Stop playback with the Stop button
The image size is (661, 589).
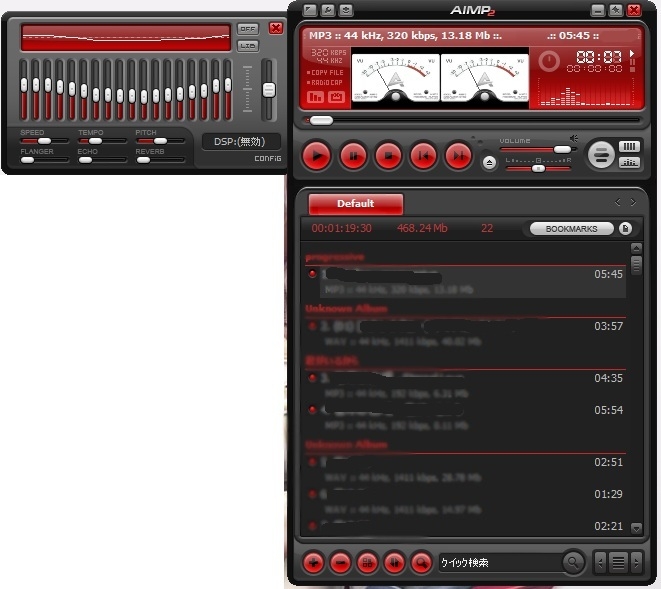pos(388,156)
